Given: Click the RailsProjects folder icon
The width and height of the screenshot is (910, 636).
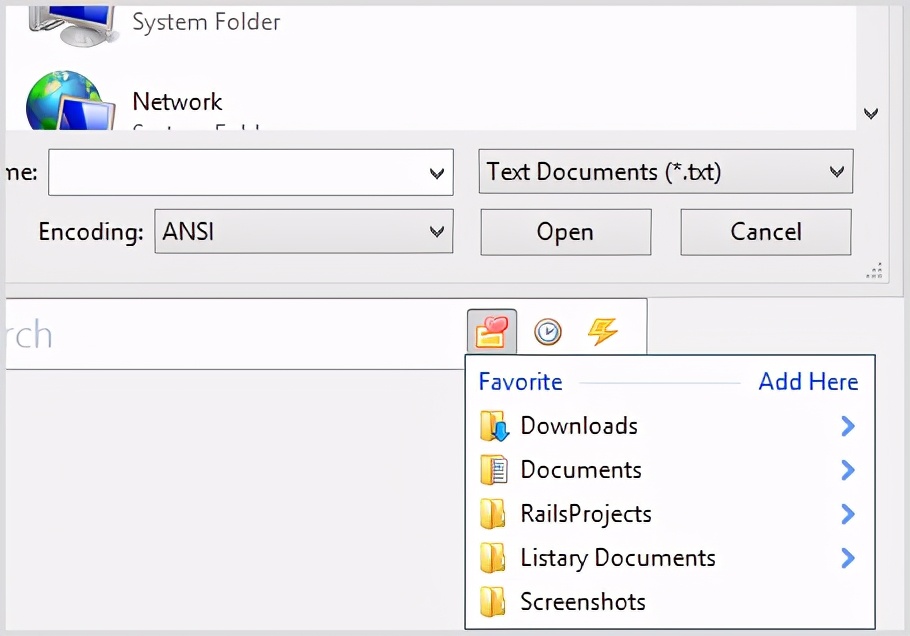Looking at the screenshot, I should [493, 514].
